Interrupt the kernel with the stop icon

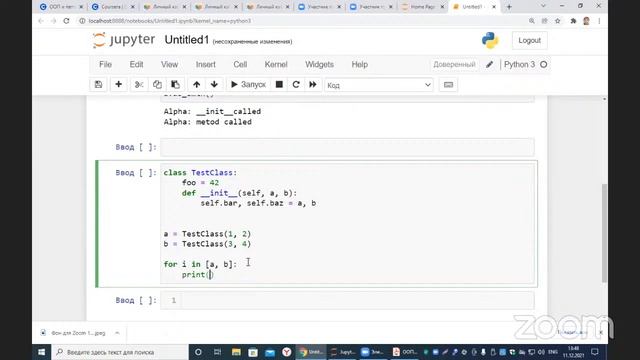[x=279, y=84]
